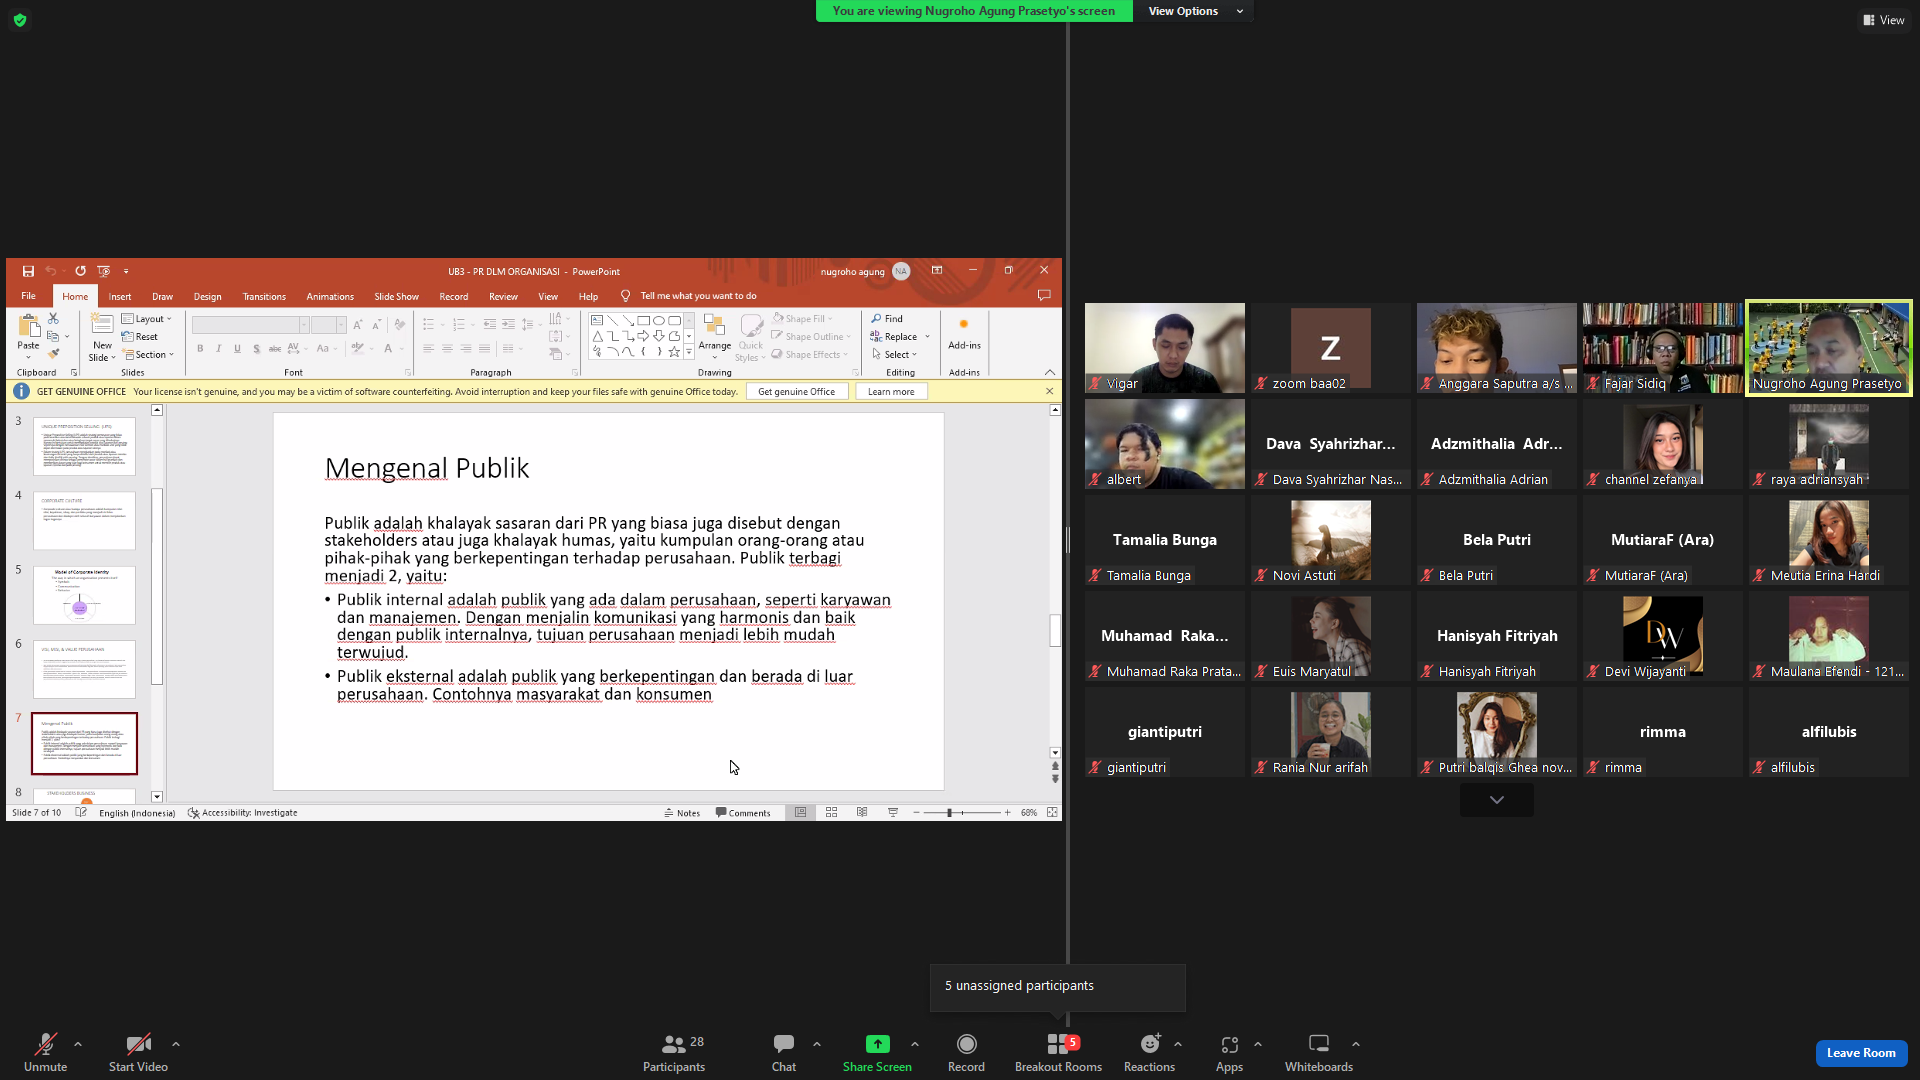Open the File menu
The image size is (1920, 1080).
coord(28,296)
